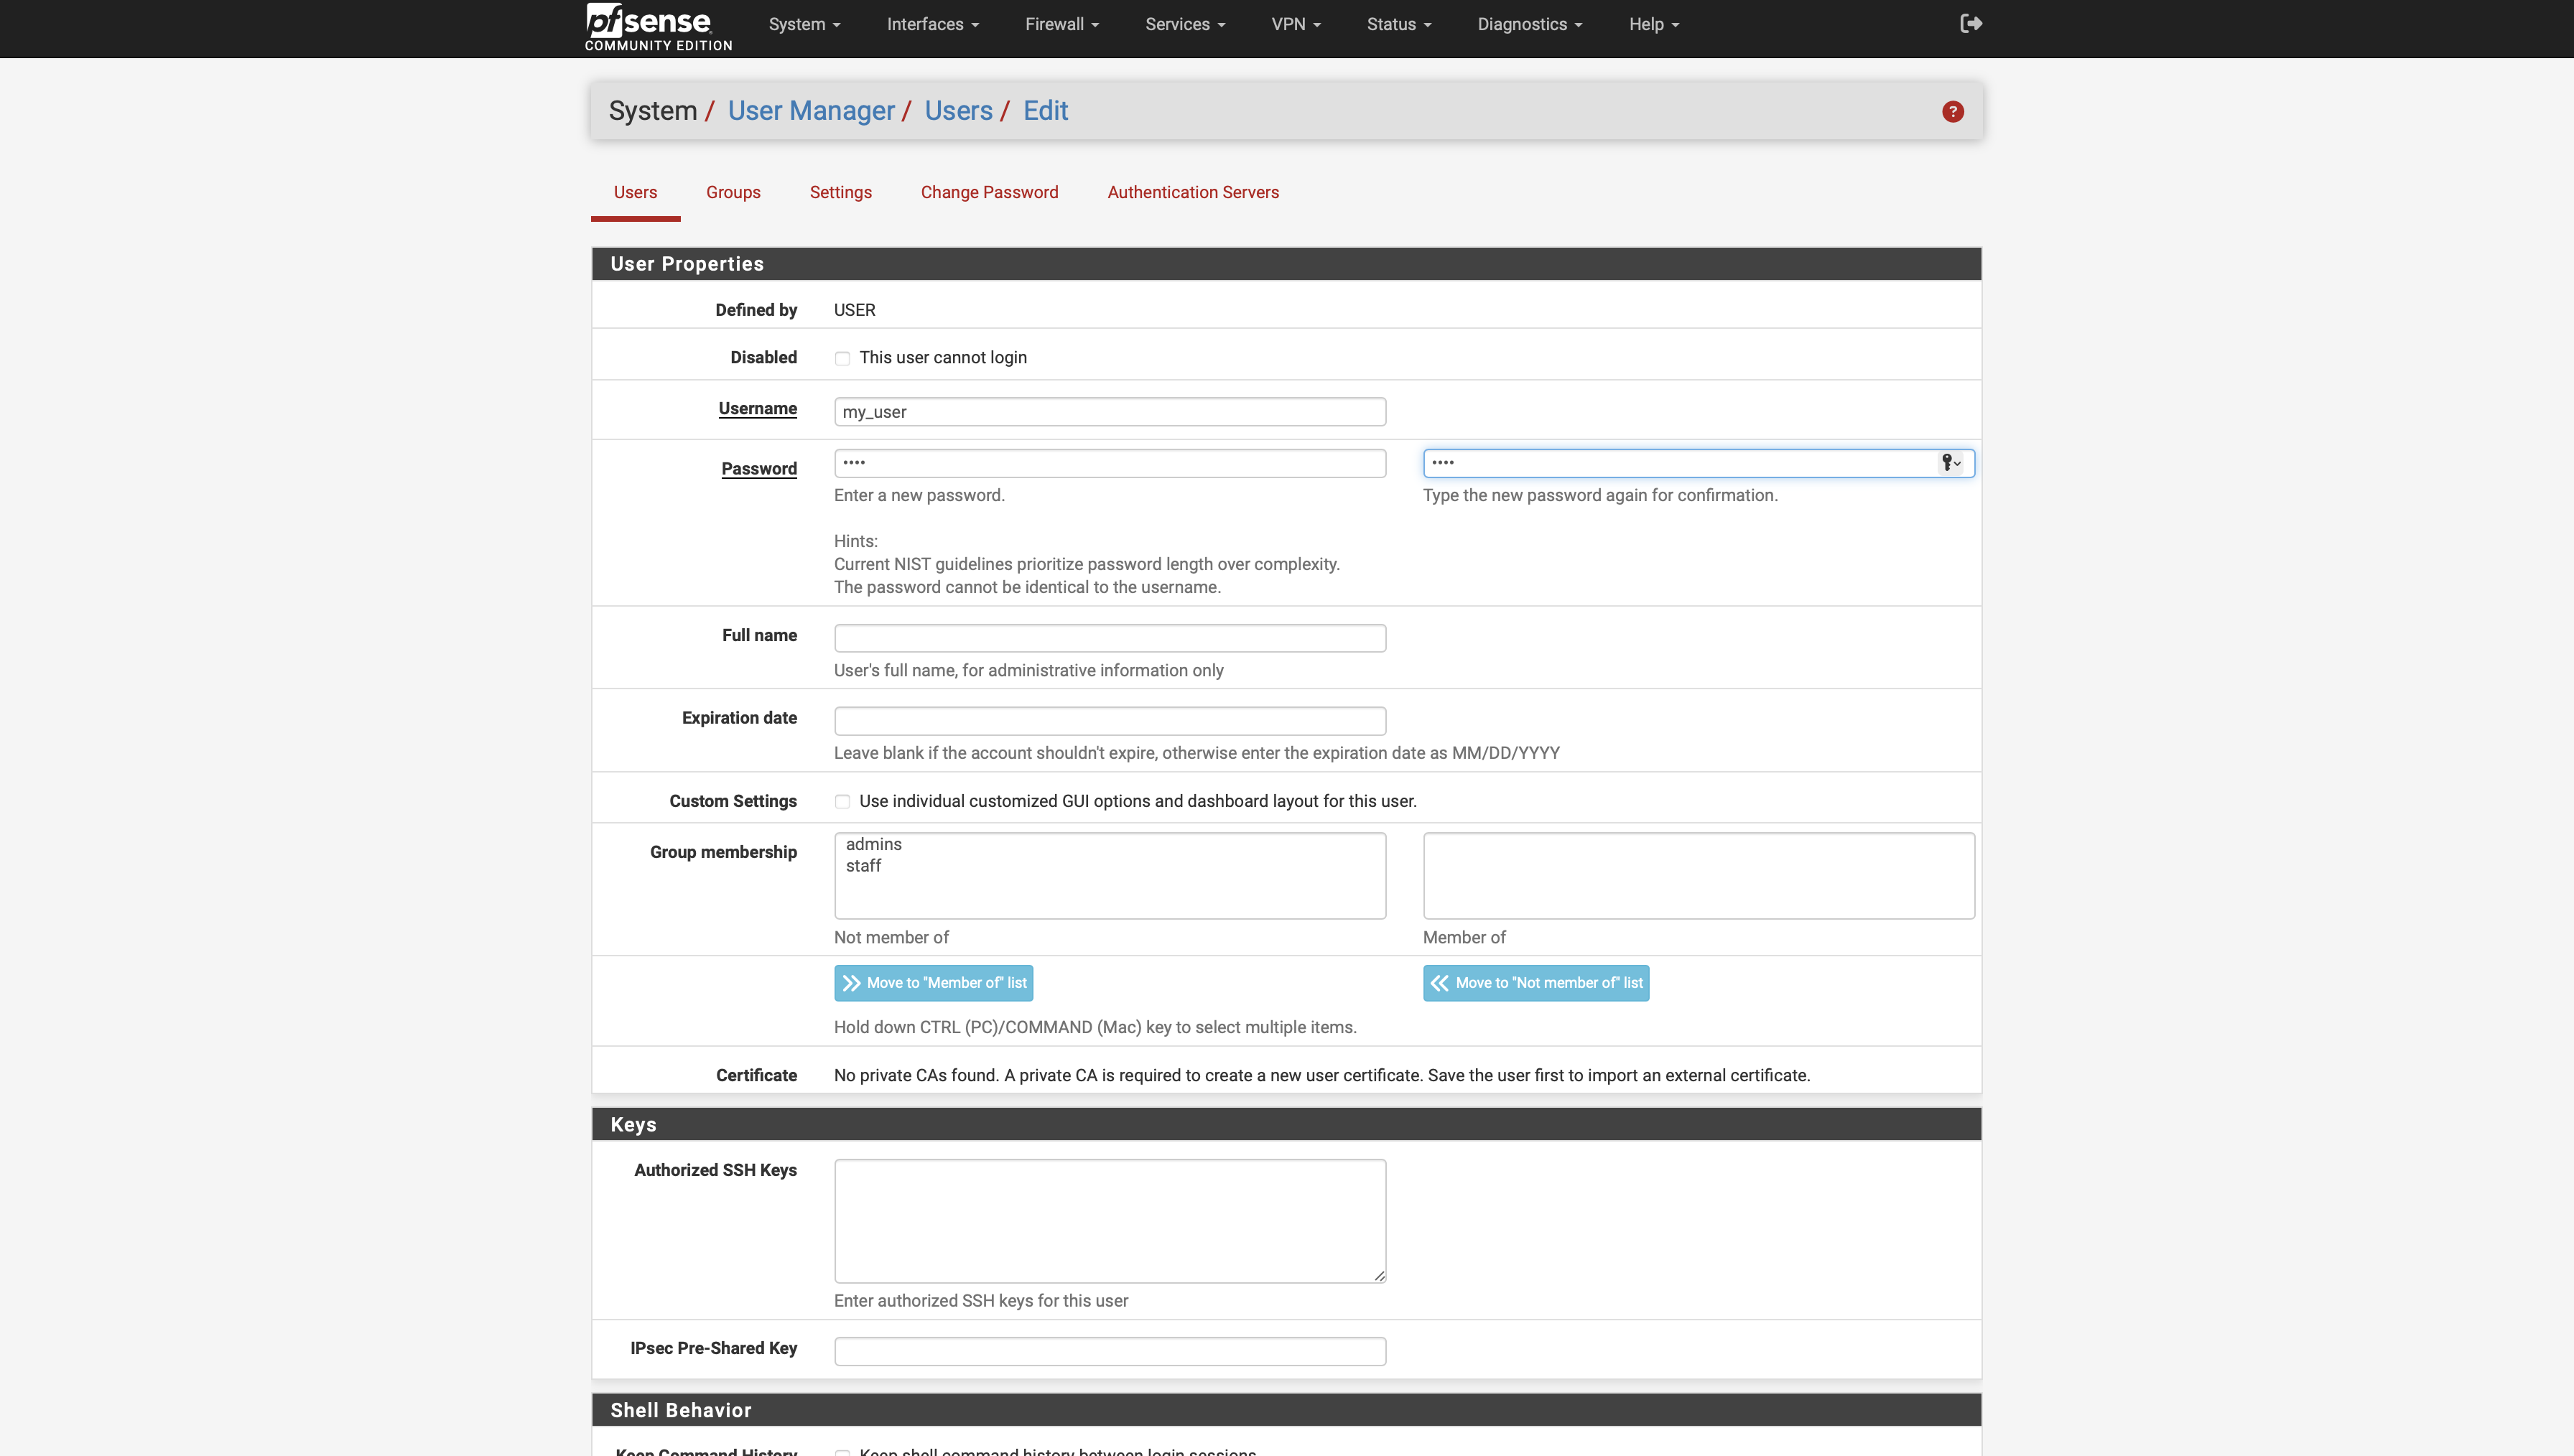Click the Username input field

pyautogui.click(x=1109, y=411)
